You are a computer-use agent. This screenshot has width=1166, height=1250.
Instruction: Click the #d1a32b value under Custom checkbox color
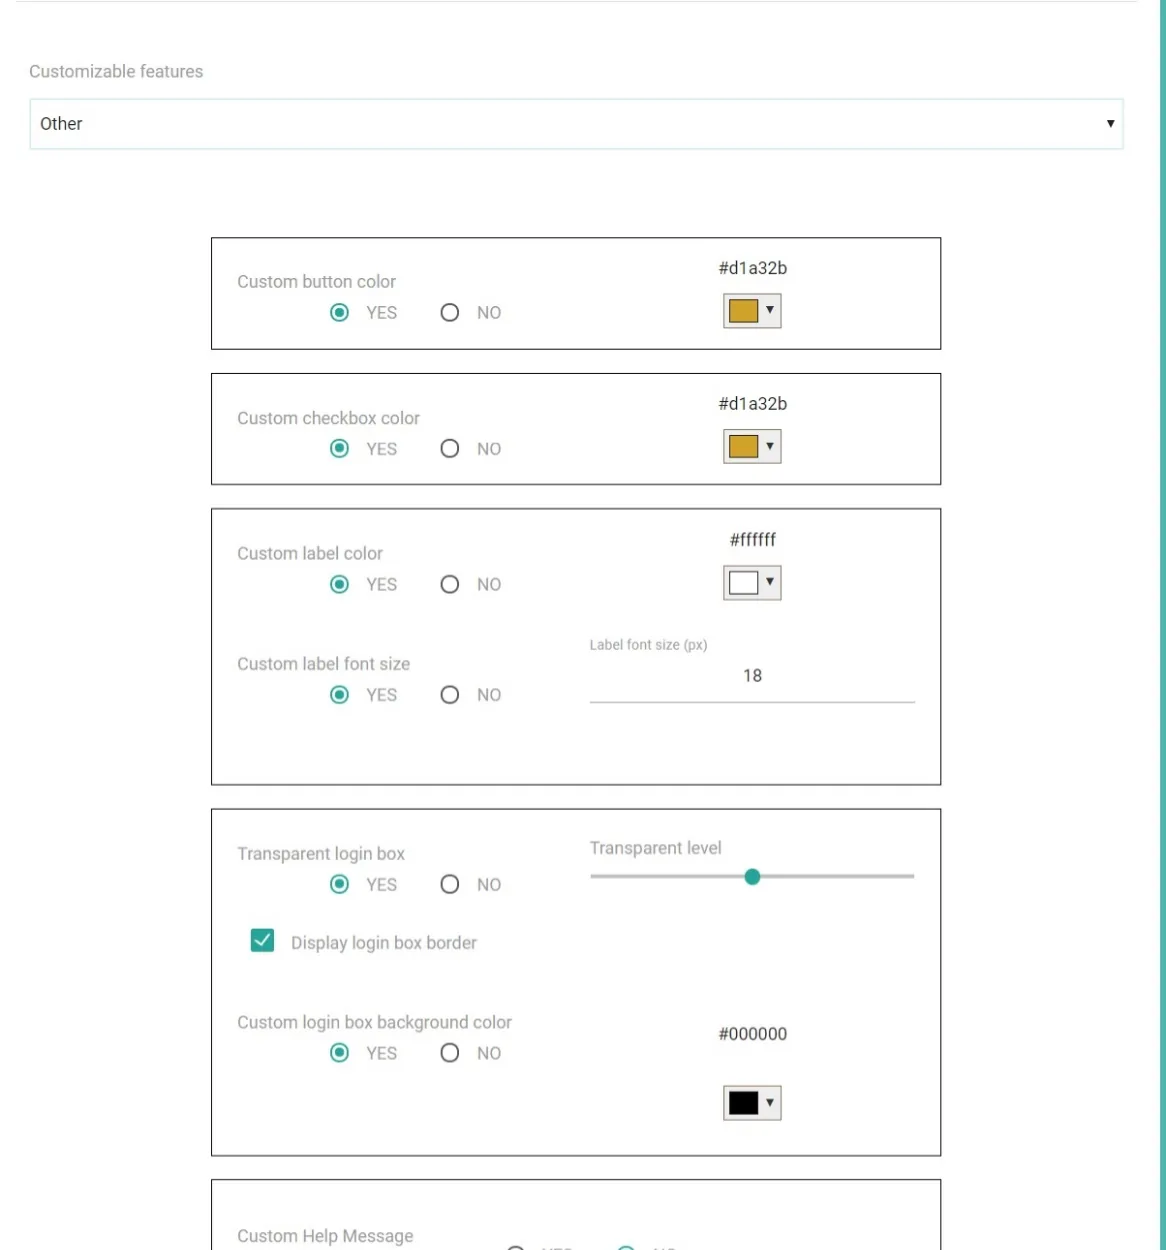pos(753,404)
